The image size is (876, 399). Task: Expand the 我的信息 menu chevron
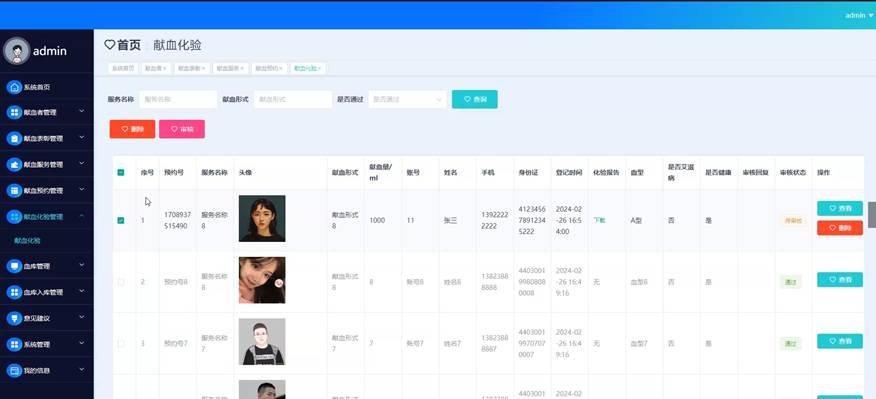[x=82, y=369]
